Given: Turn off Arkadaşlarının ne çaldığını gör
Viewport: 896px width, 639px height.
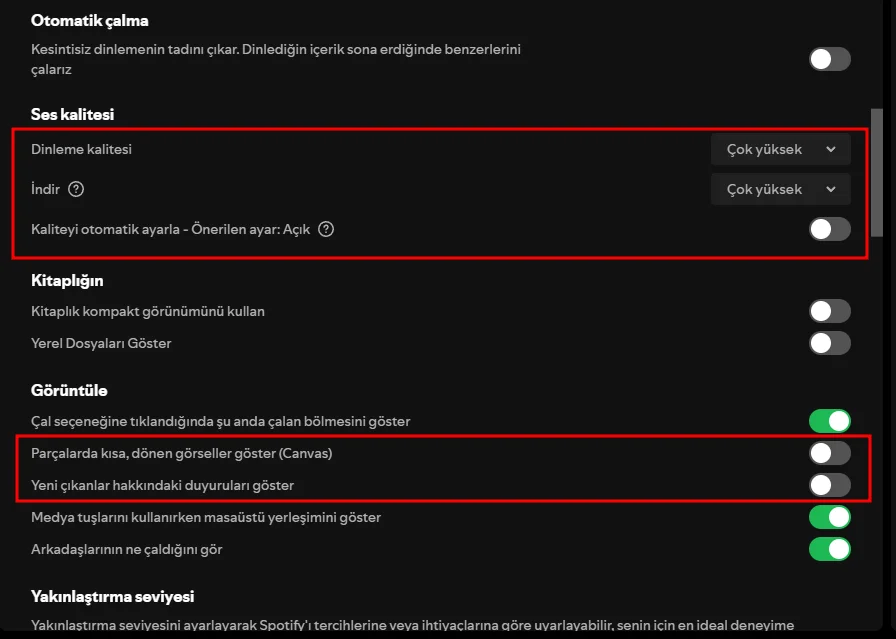Looking at the screenshot, I should pyautogui.click(x=829, y=549).
